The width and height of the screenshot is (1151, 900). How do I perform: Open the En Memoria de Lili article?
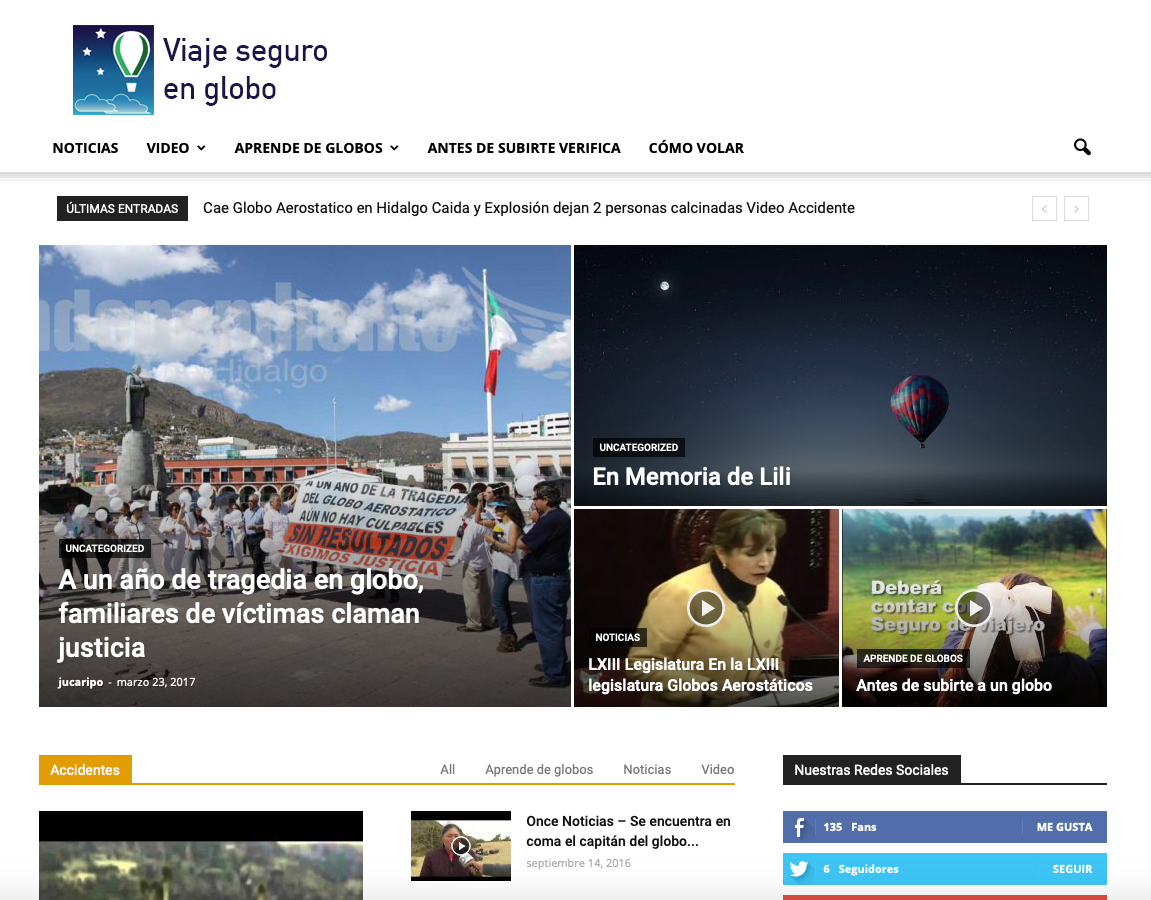tap(691, 476)
